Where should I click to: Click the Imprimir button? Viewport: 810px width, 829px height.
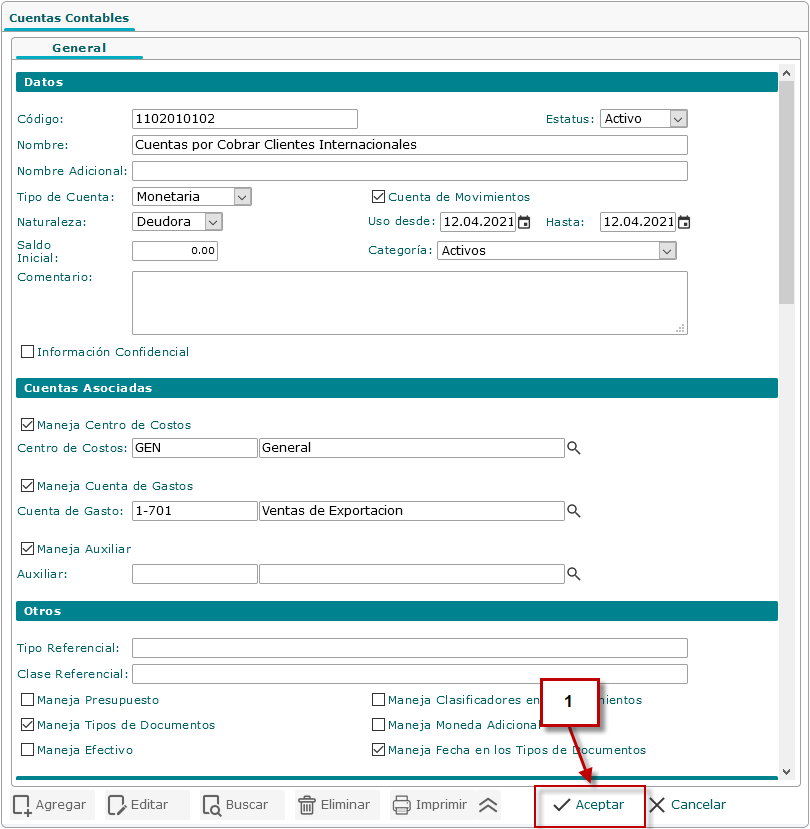pyautogui.click(x=432, y=805)
